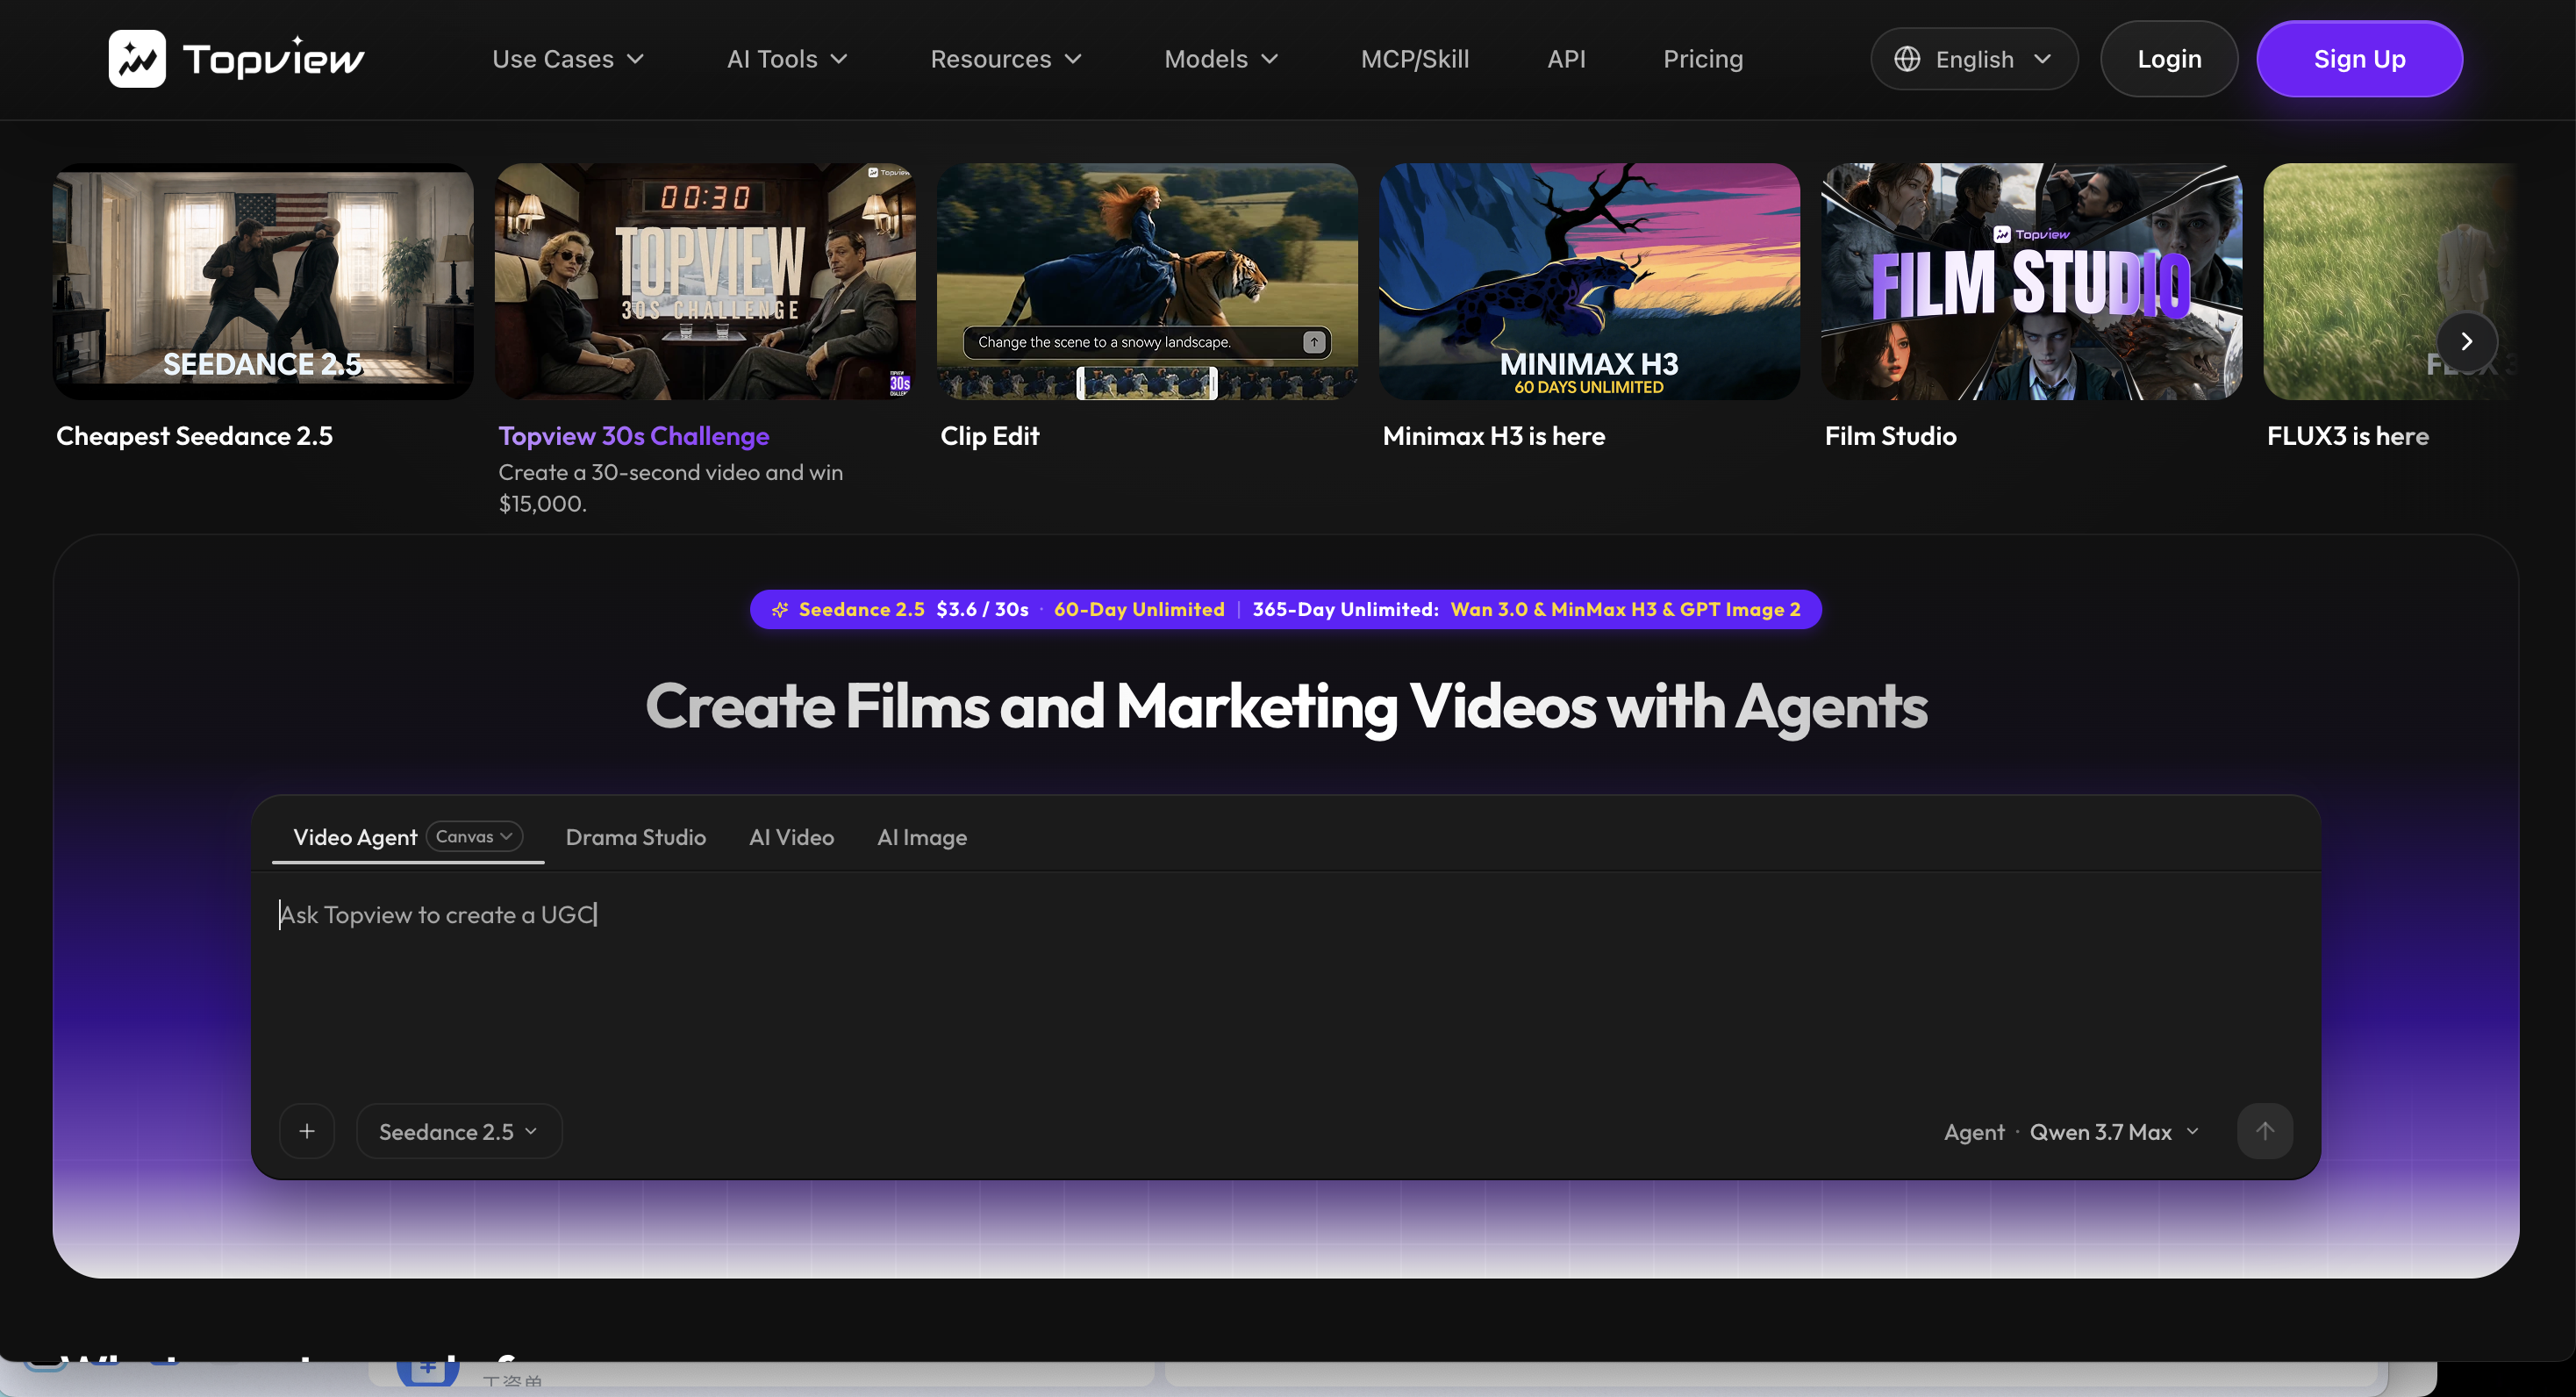Viewport: 2576px width, 1397px height.
Task: Open the Clip Edit tiger thumbnail
Action: (1147, 281)
